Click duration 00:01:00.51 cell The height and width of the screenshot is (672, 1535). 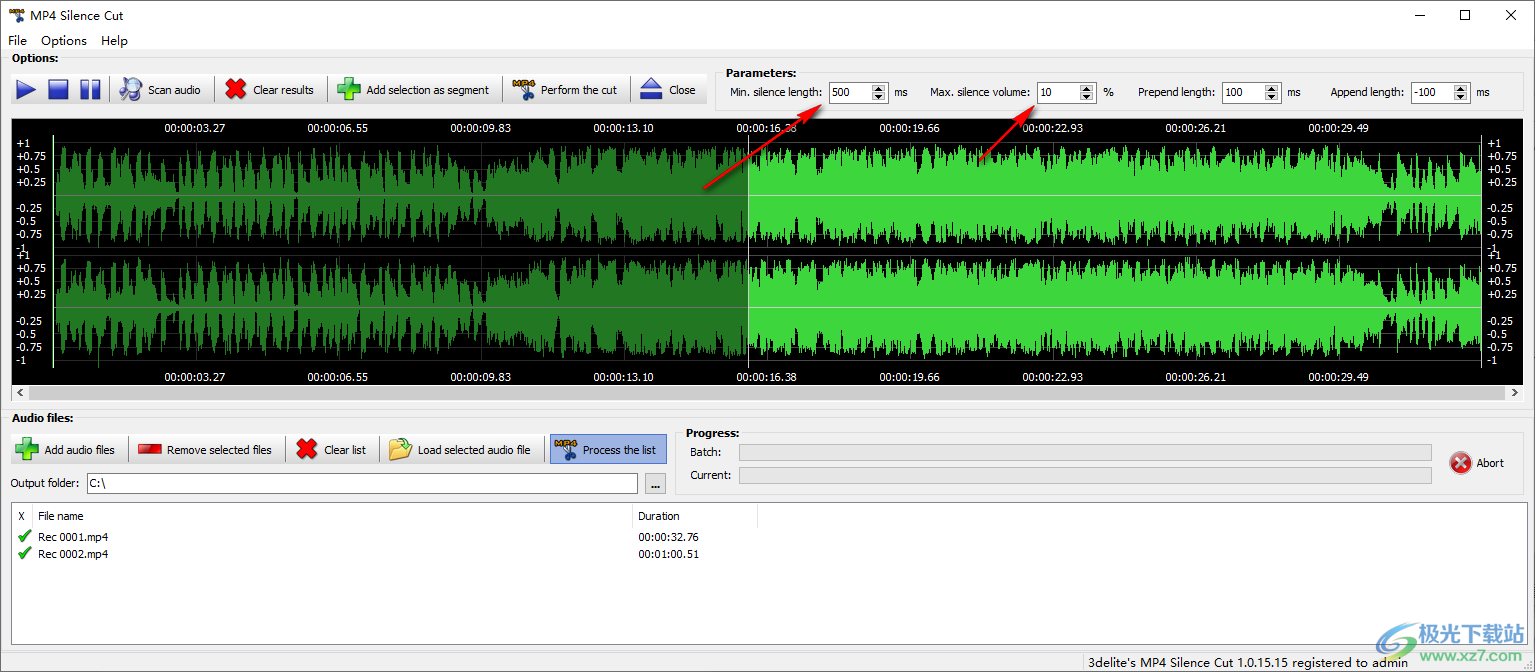pyautogui.click(x=668, y=554)
